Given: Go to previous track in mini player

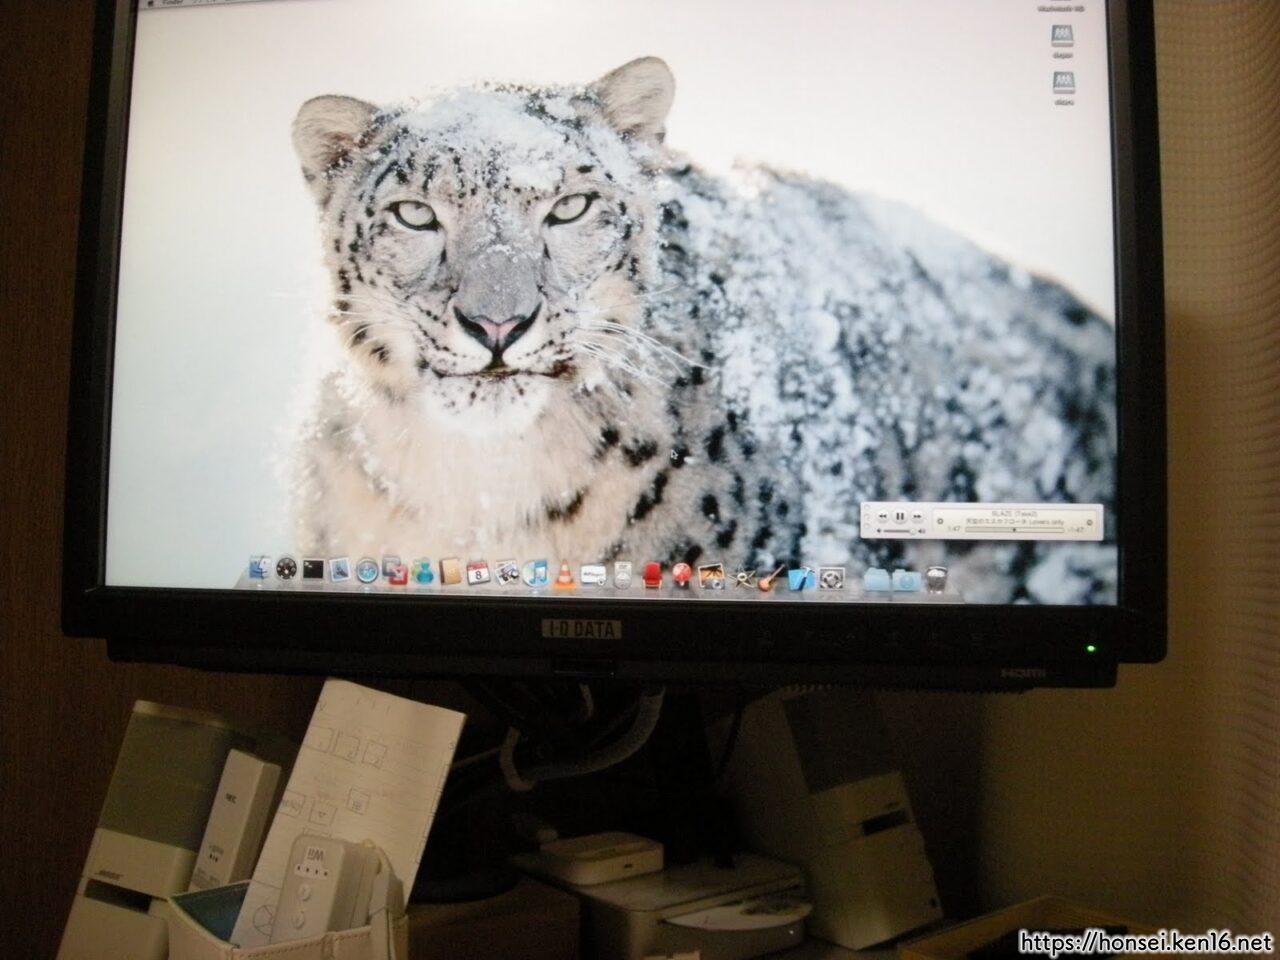Looking at the screenshot, I should click(883, 516).
